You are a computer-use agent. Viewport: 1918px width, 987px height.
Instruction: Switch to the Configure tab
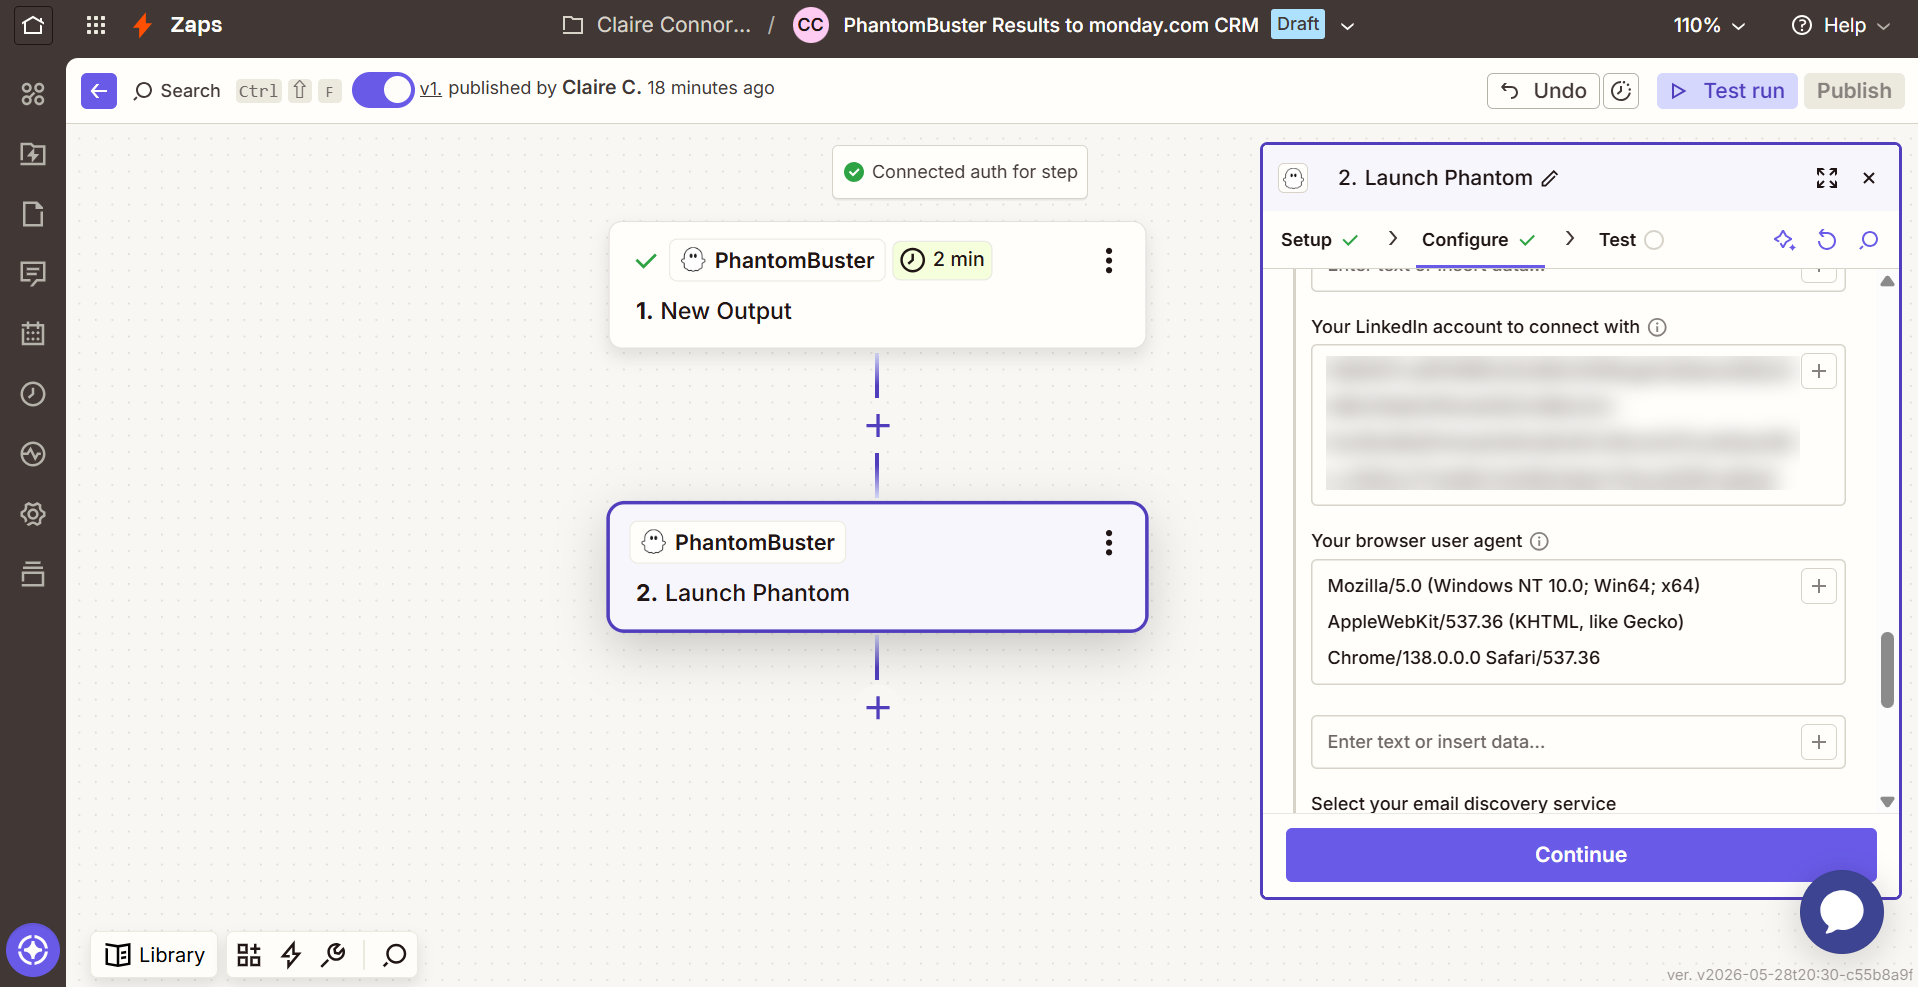pyautogui.click(x=1479, y=240)
